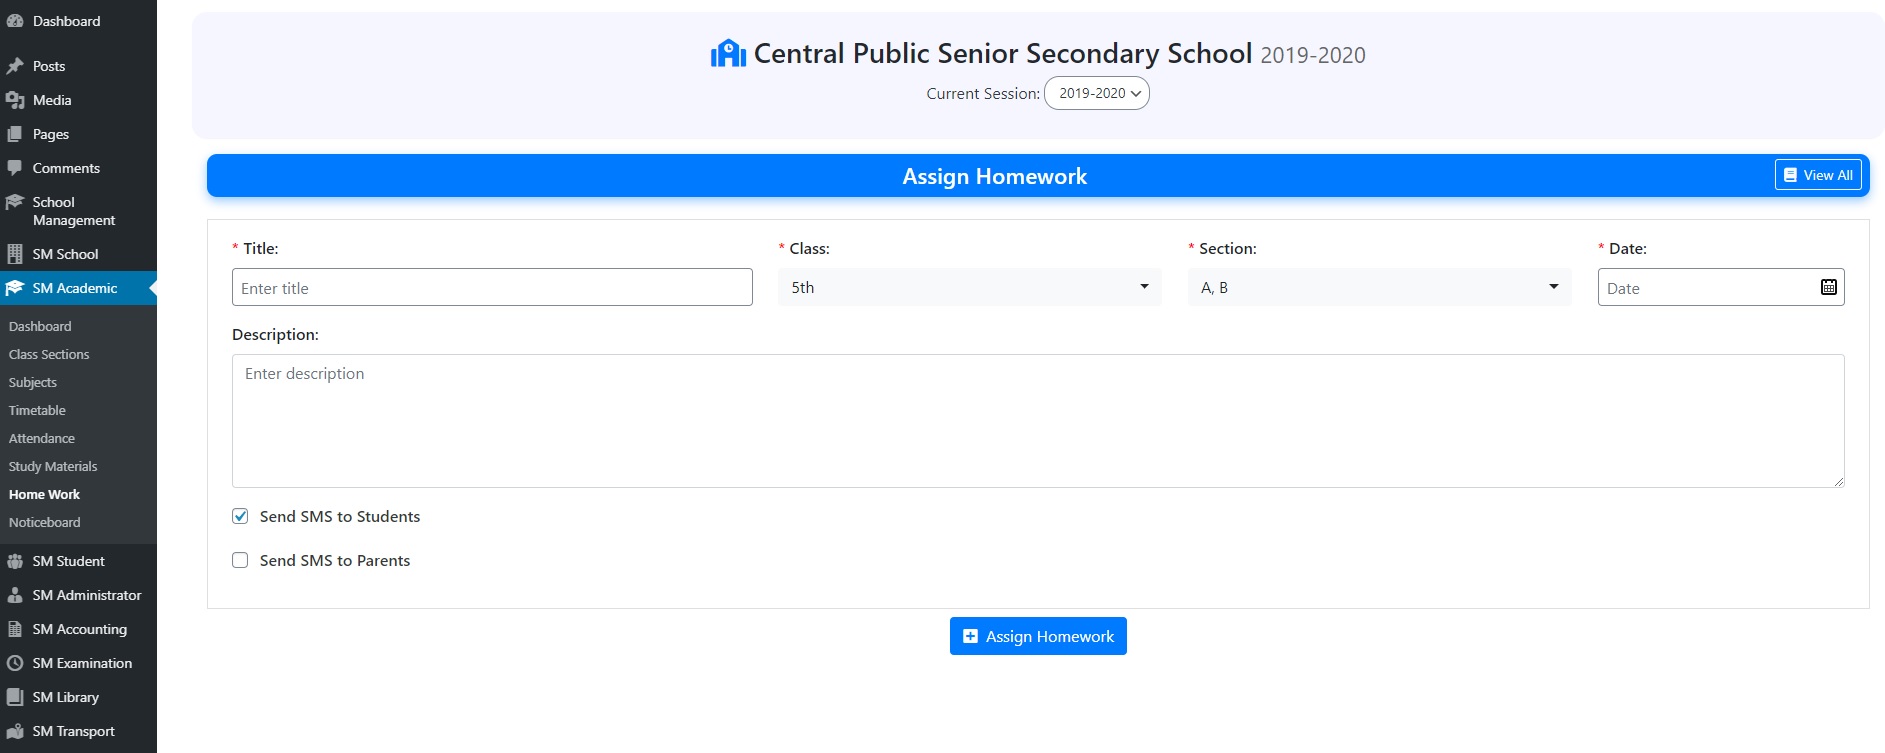Image resolution: width=1885 pixels, height=753 pixels.
Task: Click the Comments bubble icon
Action: click(15, 168)
